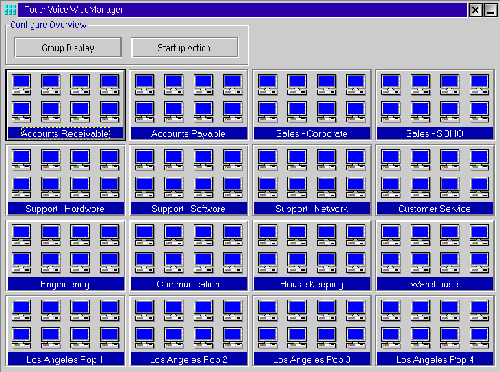Viewport: 500px width, 372px height.
Task: Open the Los Angeles Pop 2 group label
Action: (x=189, y=359)
